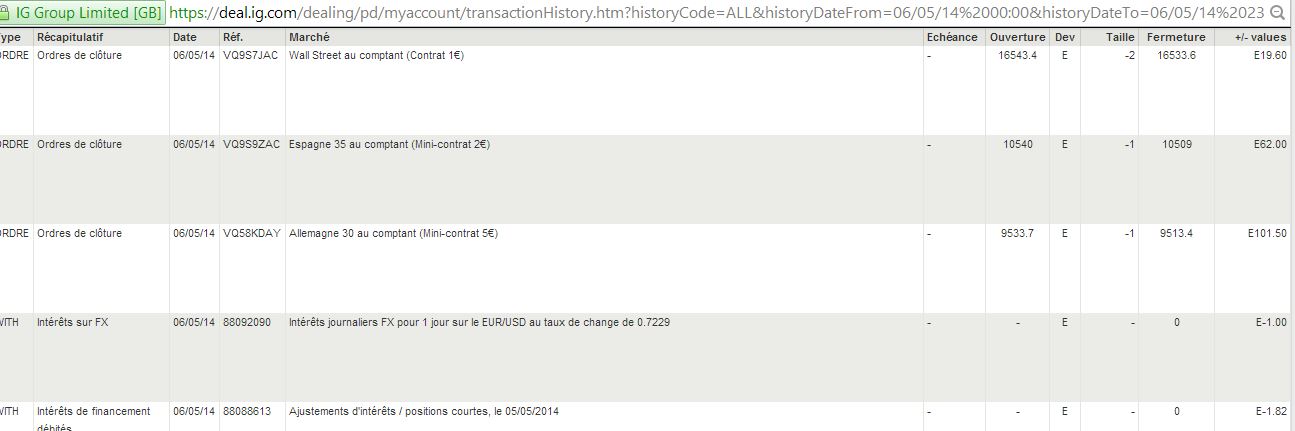Click the green security lock icon
This screenshot has height=431, width=1295.
point(8,13)
